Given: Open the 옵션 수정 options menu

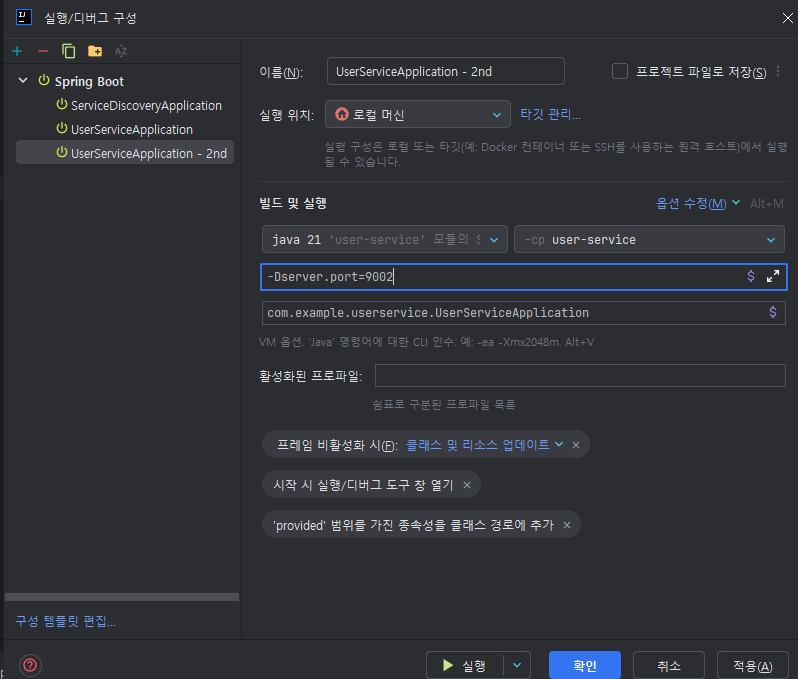Looking at the screenshot, I should click(697, 203).
